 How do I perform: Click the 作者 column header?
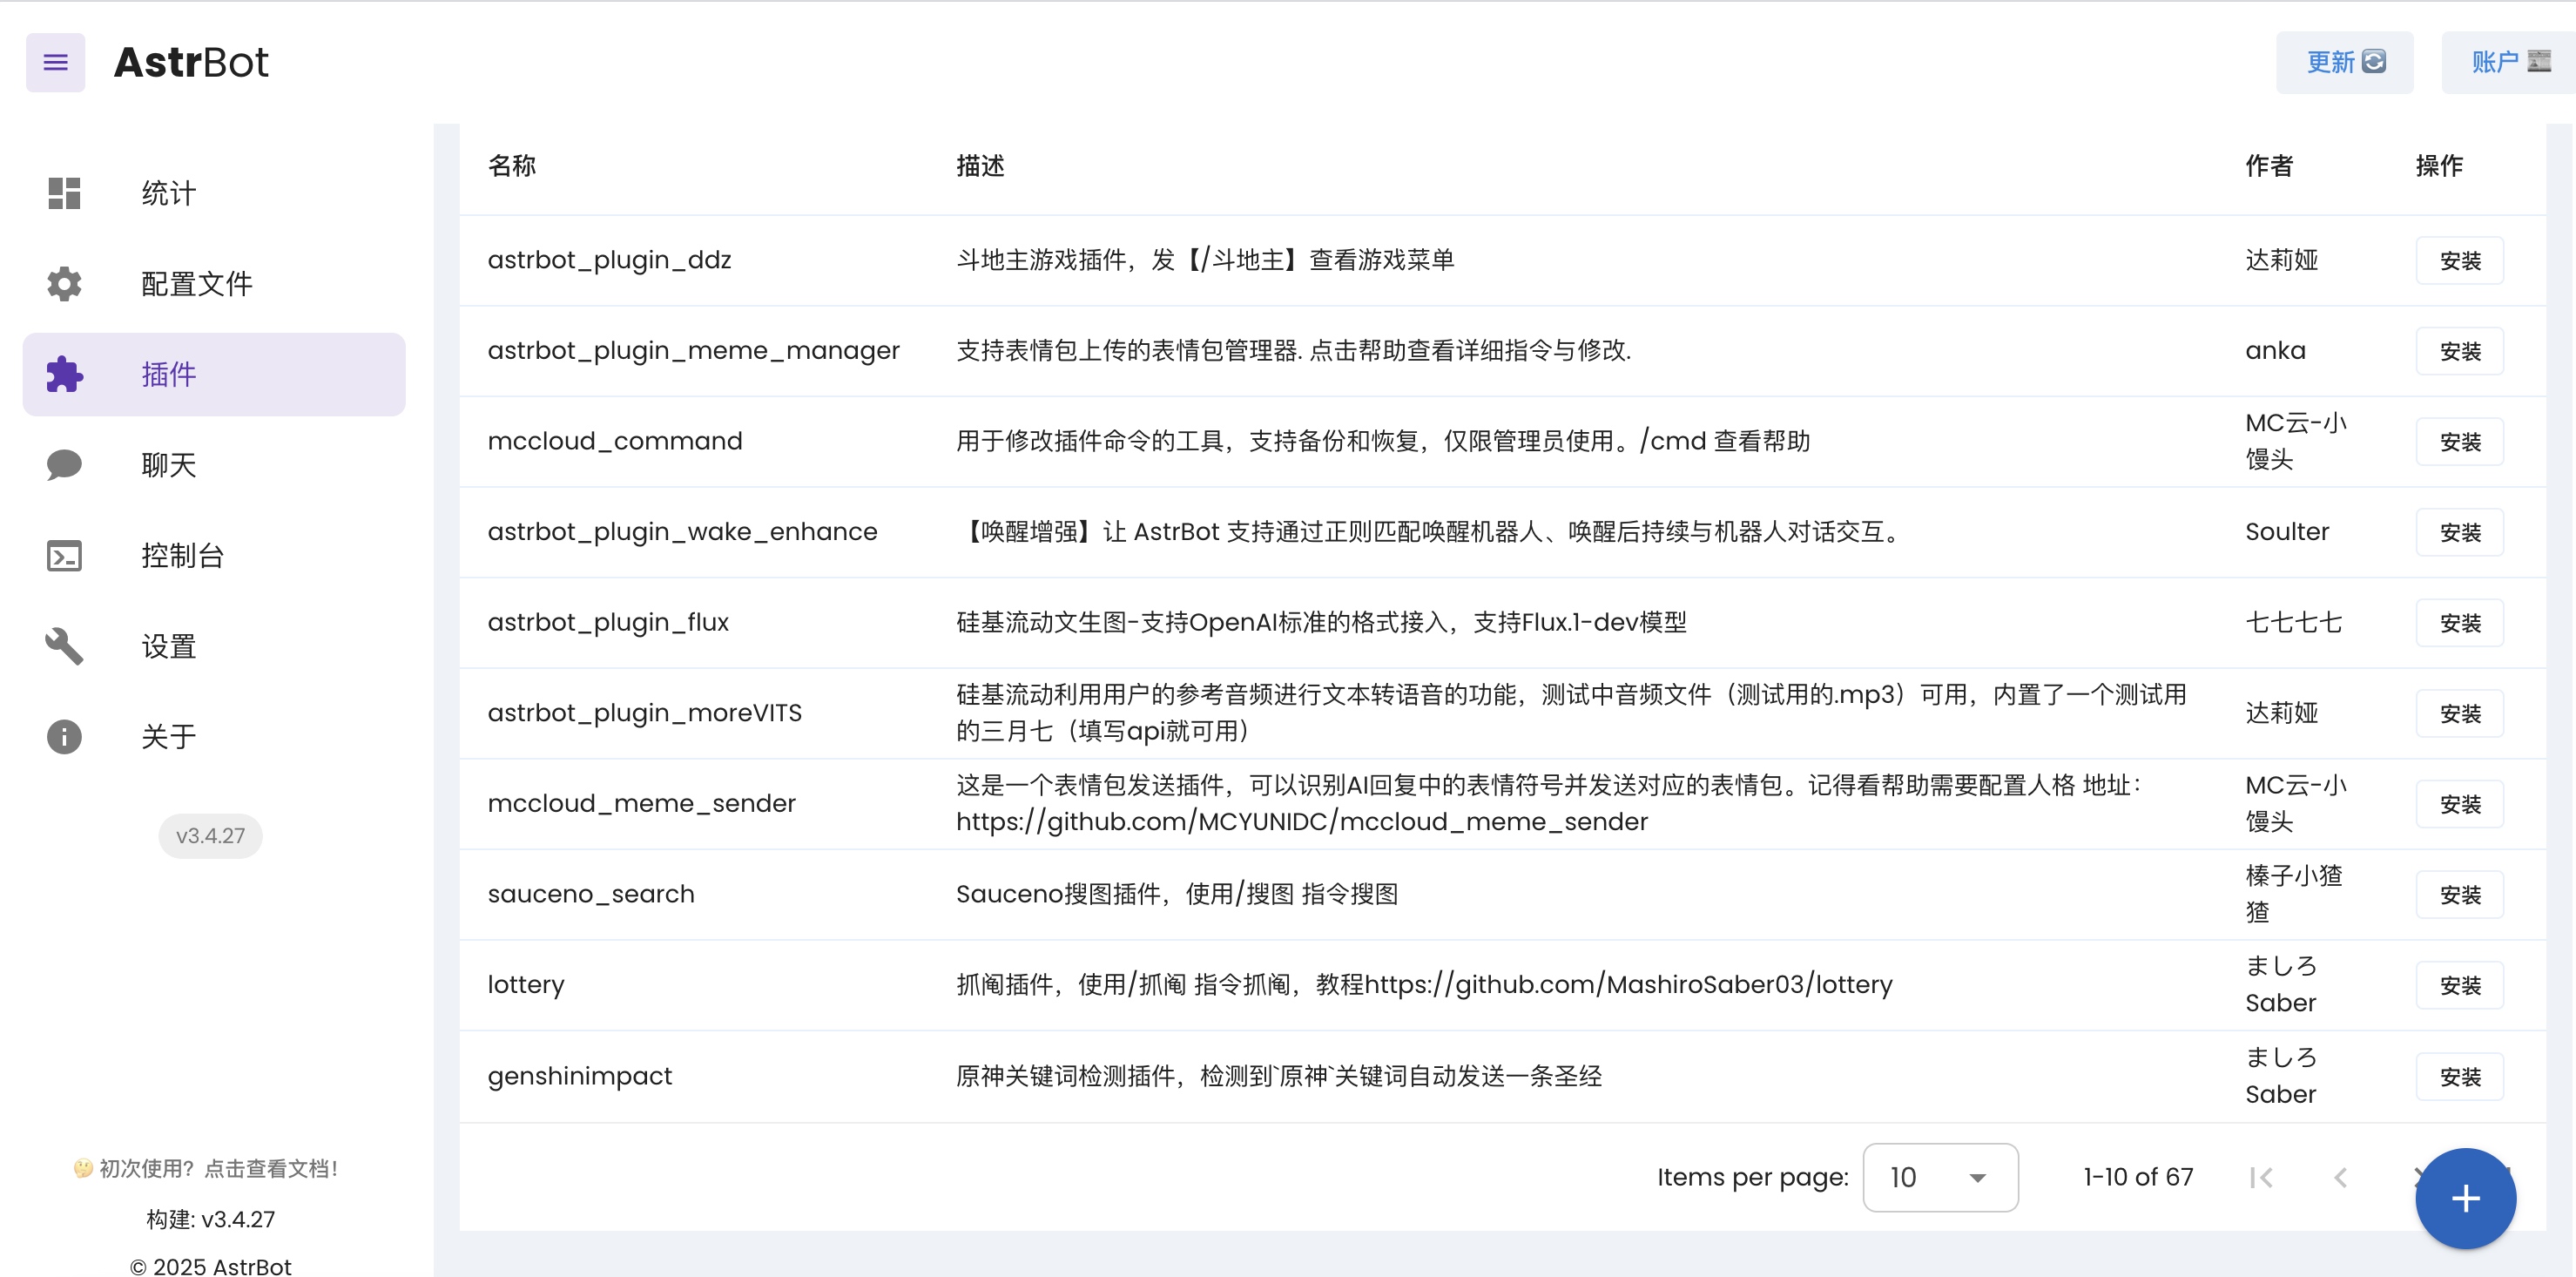2269,166
